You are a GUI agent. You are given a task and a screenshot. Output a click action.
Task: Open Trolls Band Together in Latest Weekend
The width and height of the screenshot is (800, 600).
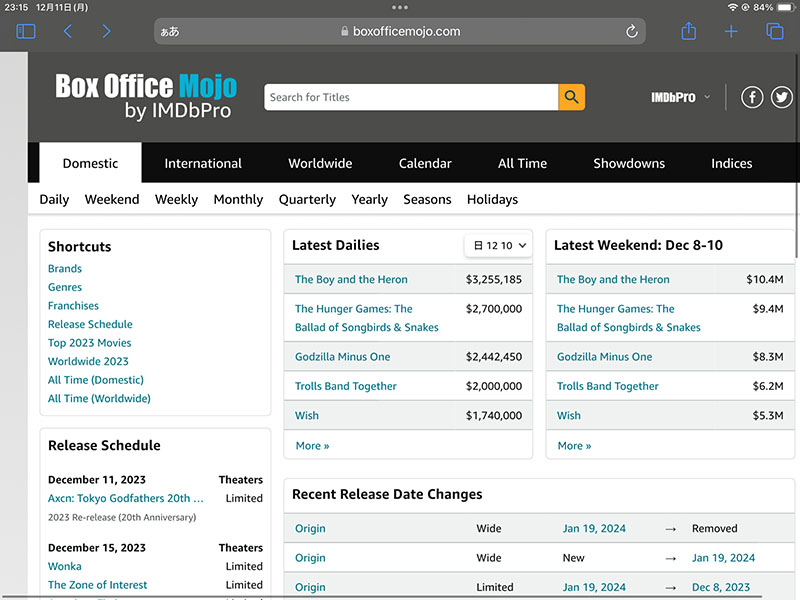(608, 386)
